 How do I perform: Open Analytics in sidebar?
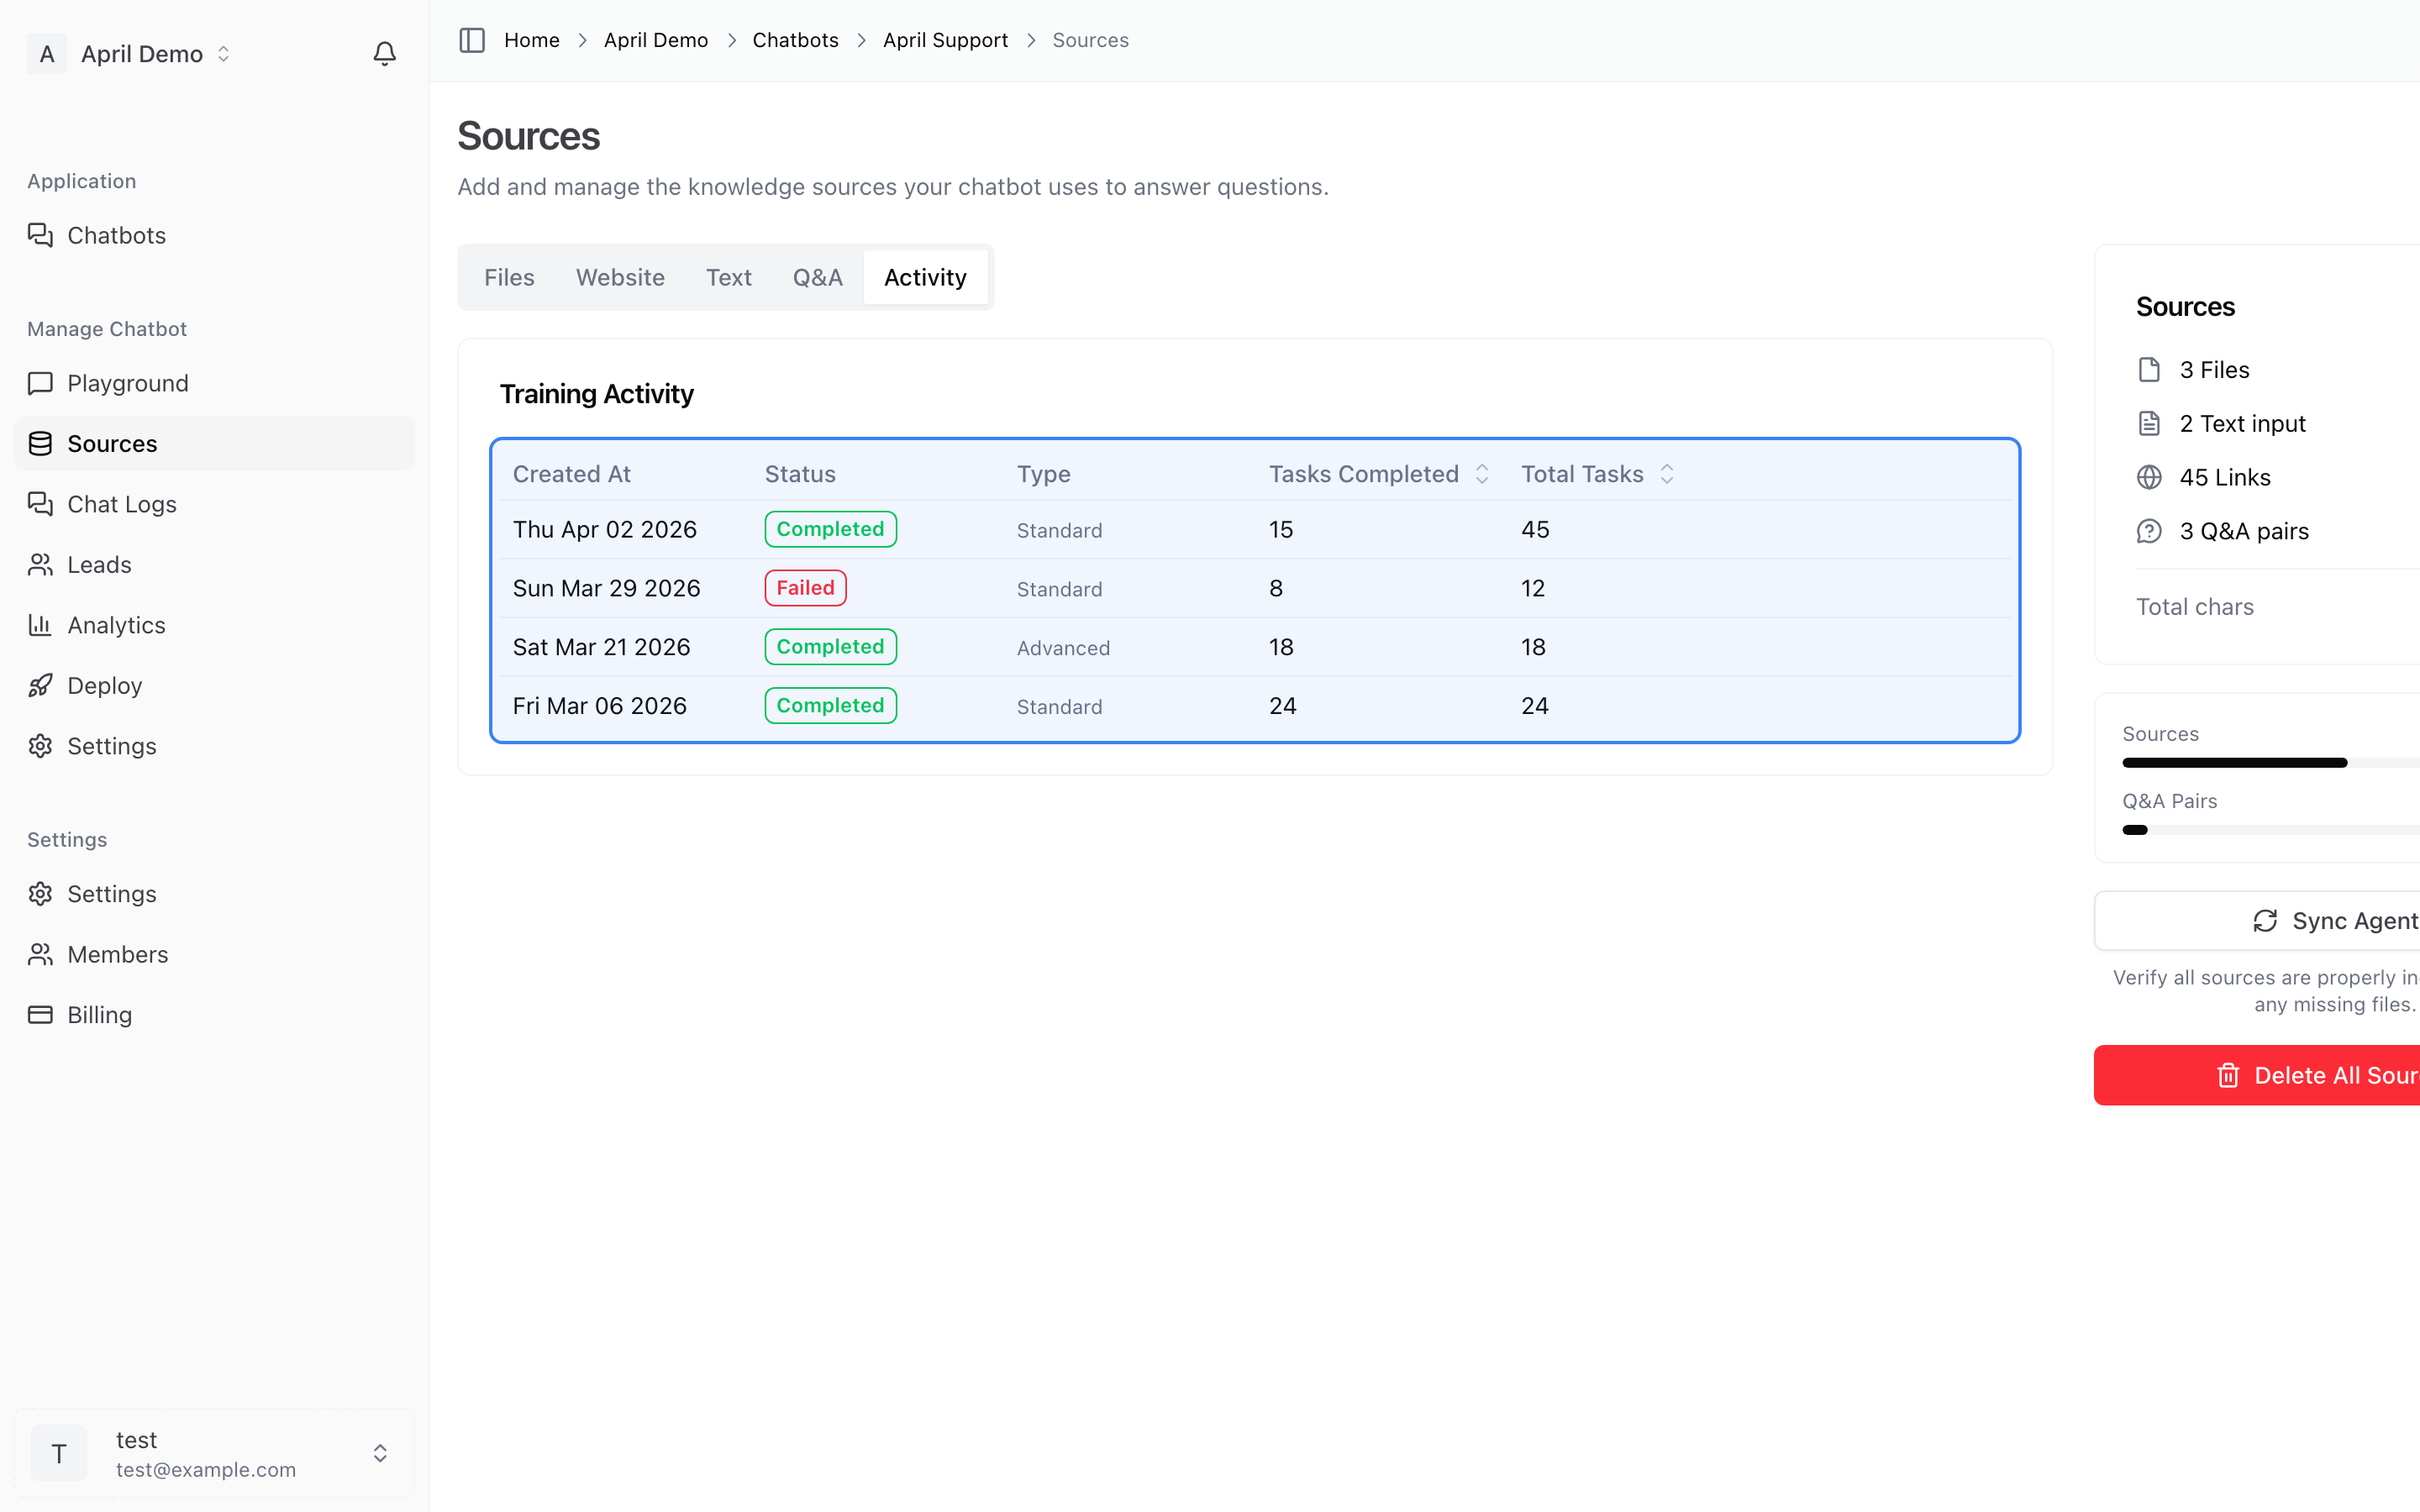pyautogui.click(x=214, y=625)
